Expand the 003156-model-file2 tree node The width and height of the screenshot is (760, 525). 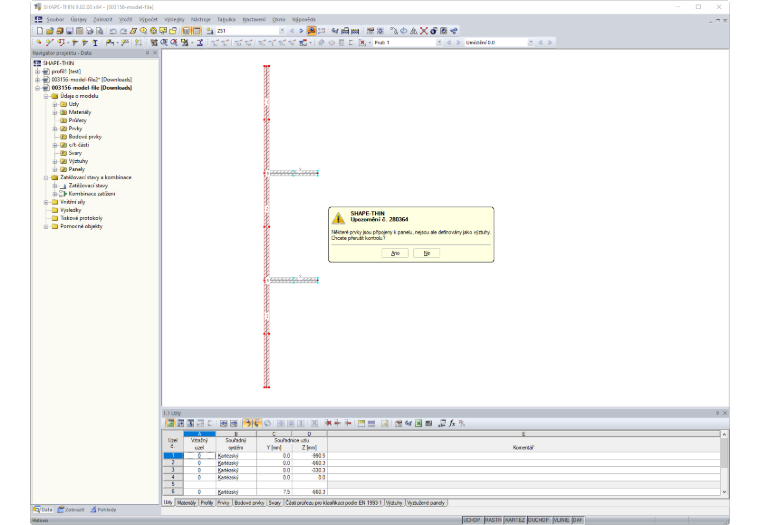coord(37,80)
